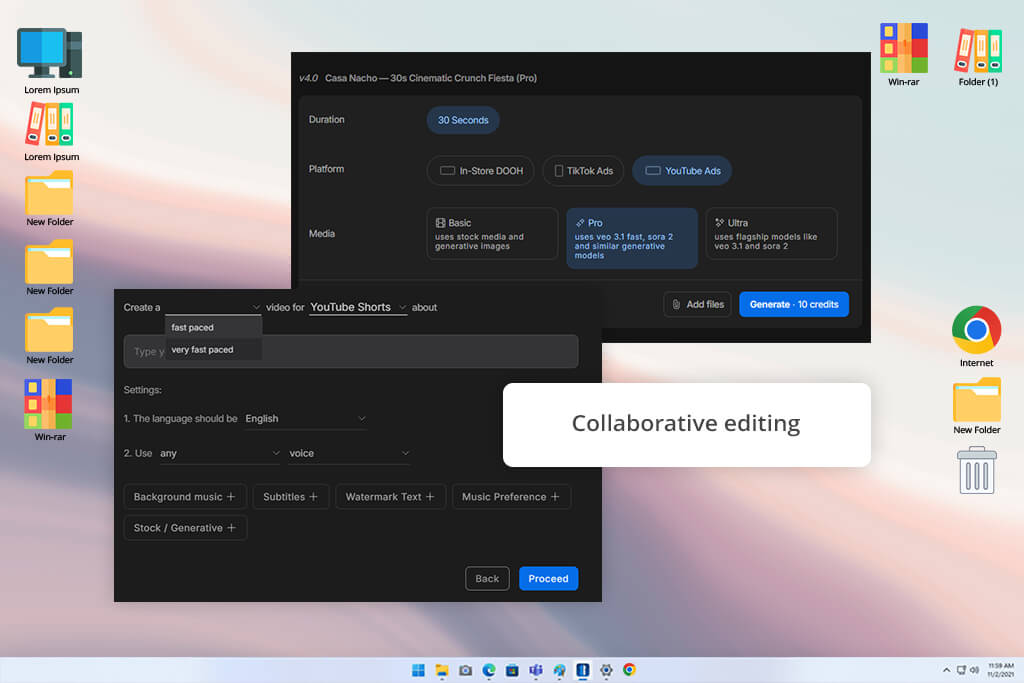
Task: Add the Music Preference setting
Action: pyautogui.click(x=511, y=497)
